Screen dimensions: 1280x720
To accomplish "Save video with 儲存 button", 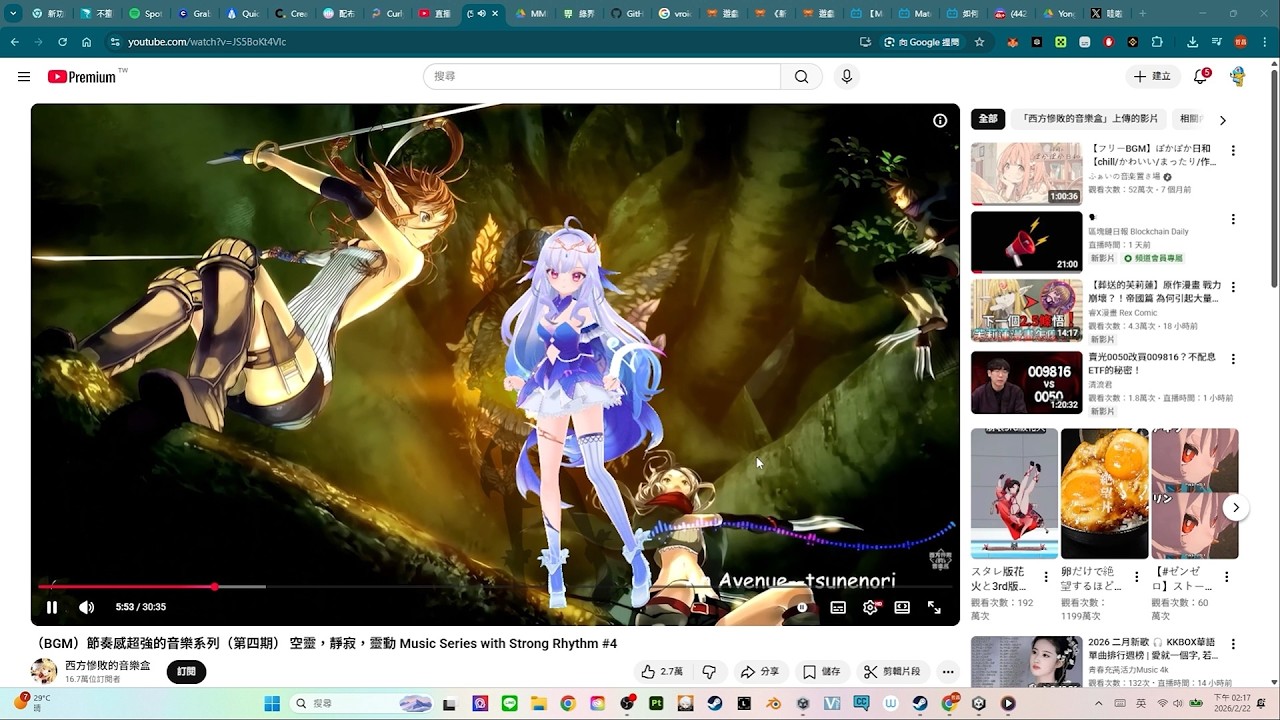I will tap(821, 672).
